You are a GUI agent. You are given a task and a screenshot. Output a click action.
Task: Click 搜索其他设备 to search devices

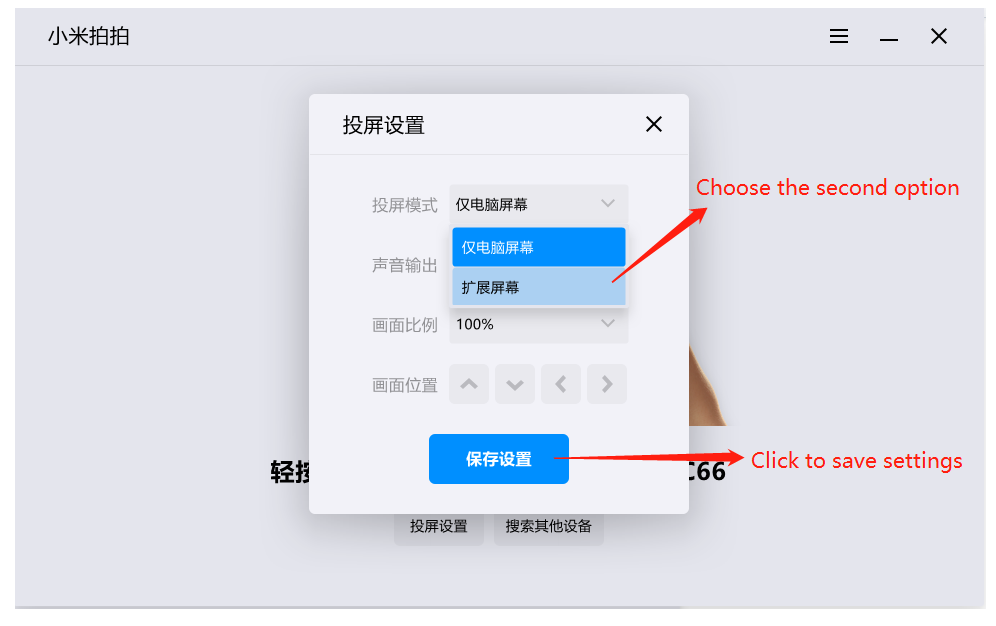(549, 526)
